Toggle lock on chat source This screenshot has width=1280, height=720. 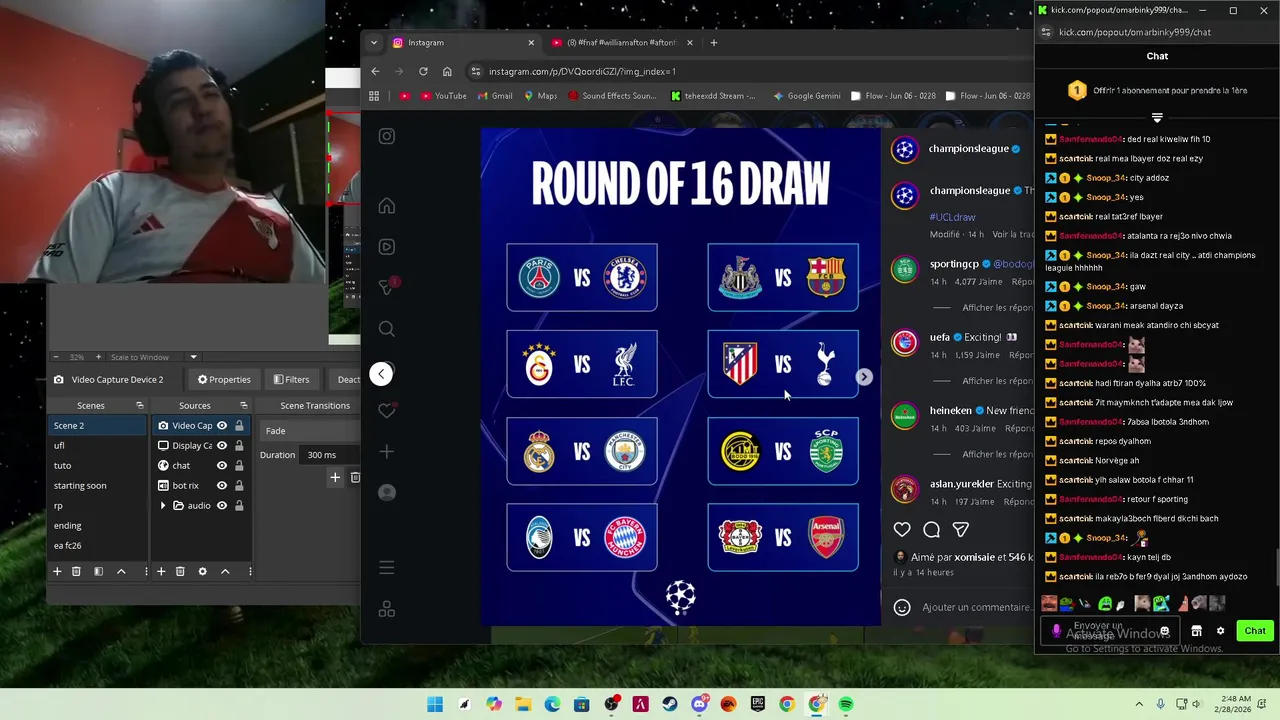[x=239, y=466]
